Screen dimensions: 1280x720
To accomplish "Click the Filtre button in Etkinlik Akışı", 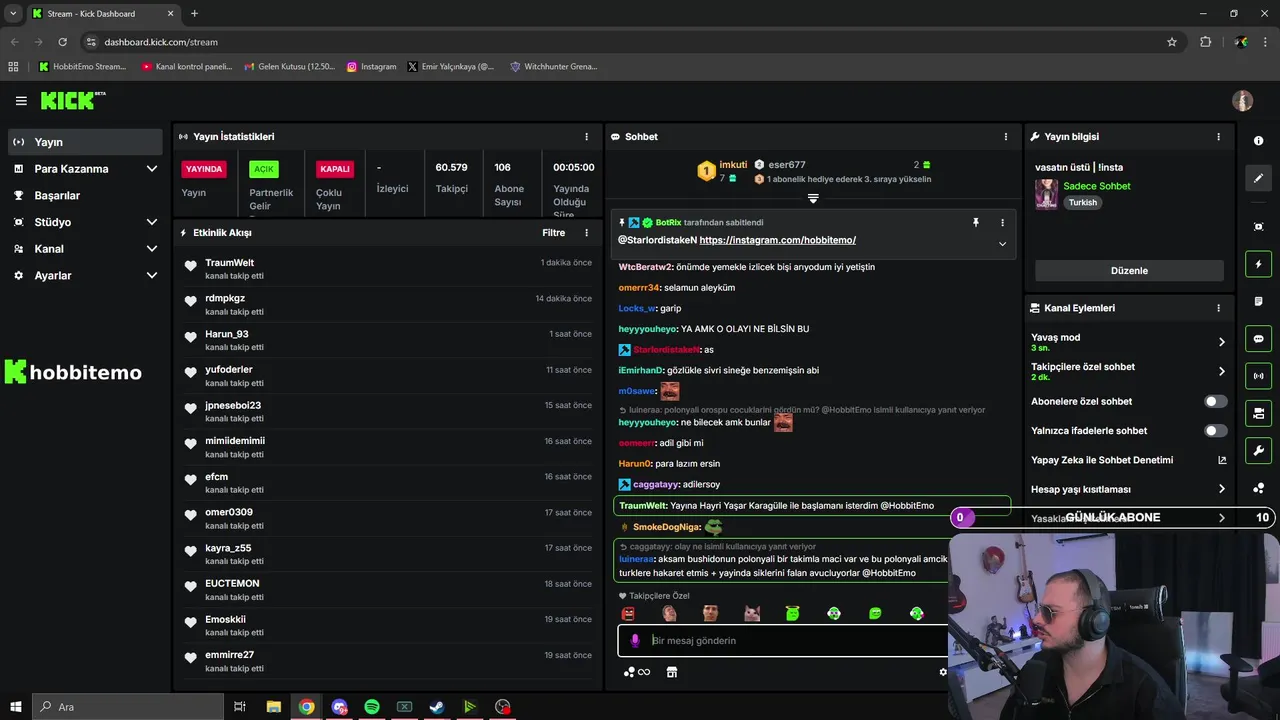I will pos(553,233).
